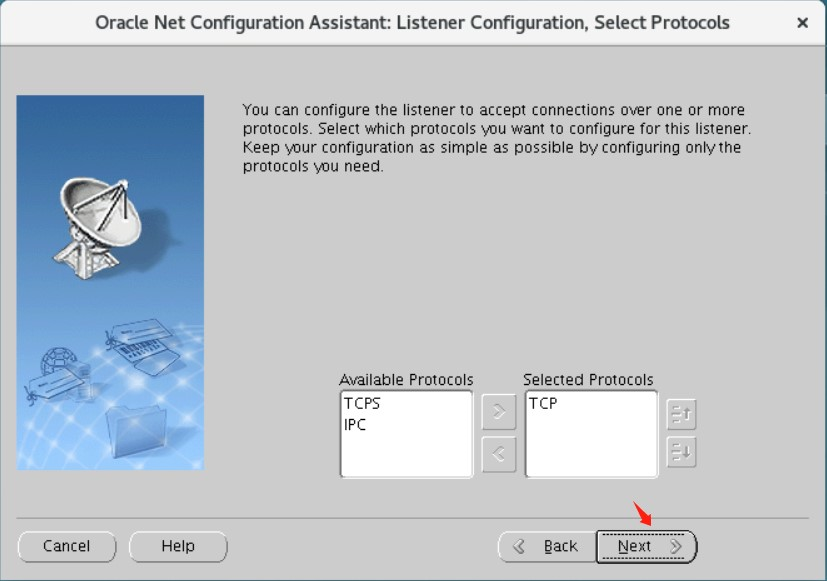Click the Next button

point(647,546)
